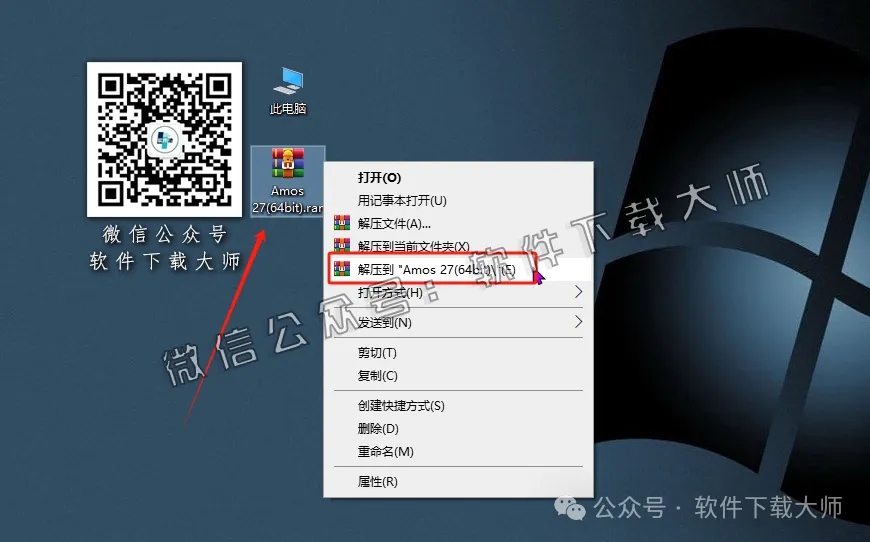The height and width of the screenshot is (542, 870).
Task: Select 删除(D) from context menu
Action: [458, 428]
